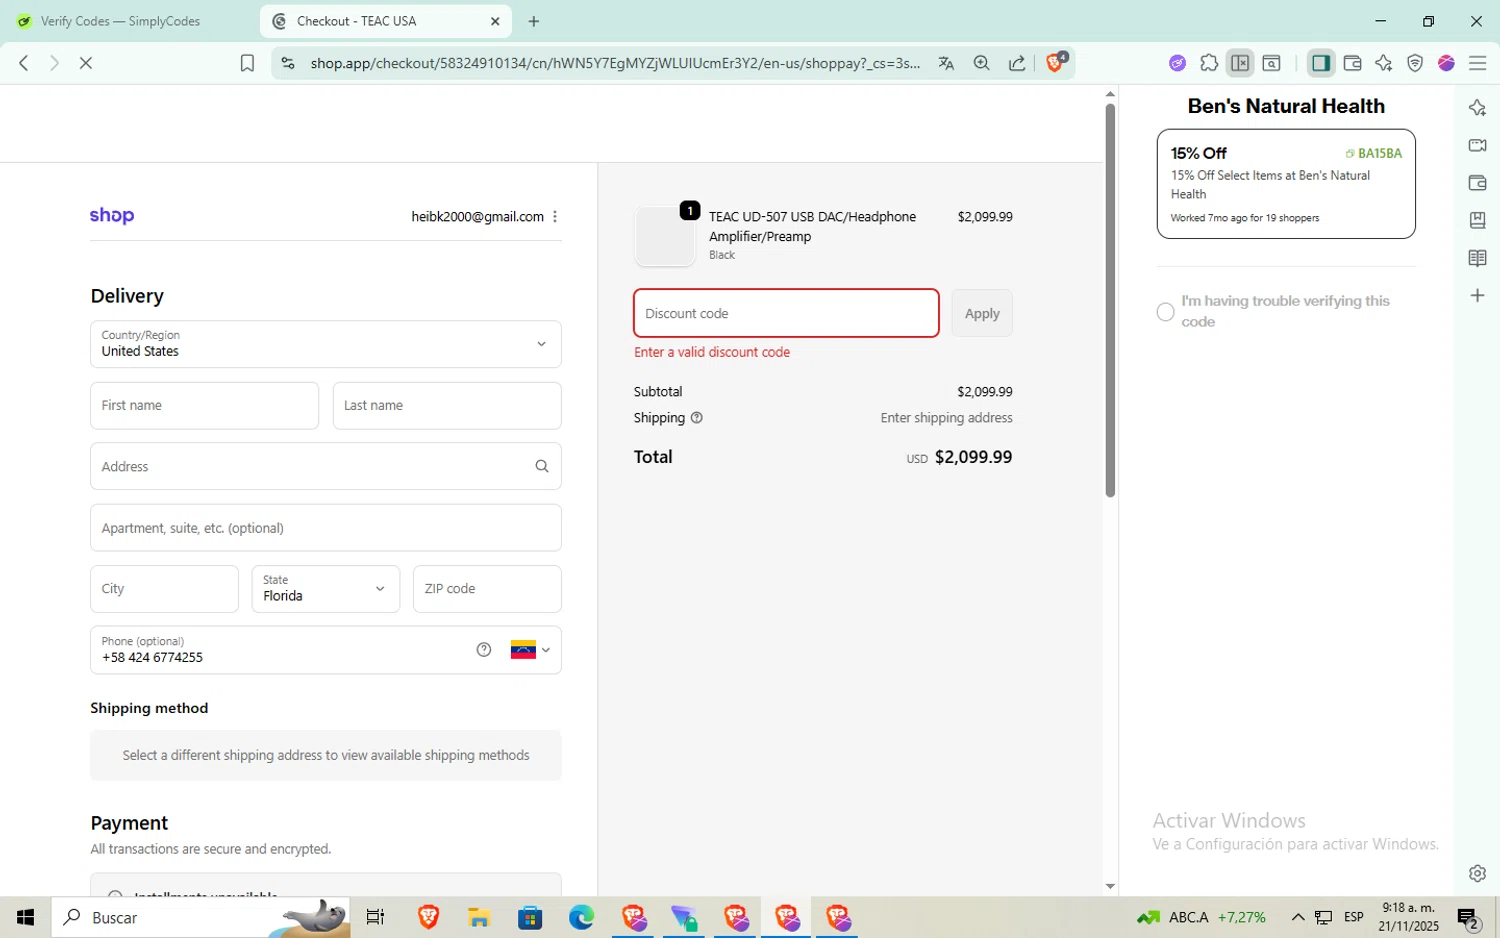1500x938 pixels.
Task: Click the TEAC UD-507 product thumbnail
Action: click(x=665, y=237)
